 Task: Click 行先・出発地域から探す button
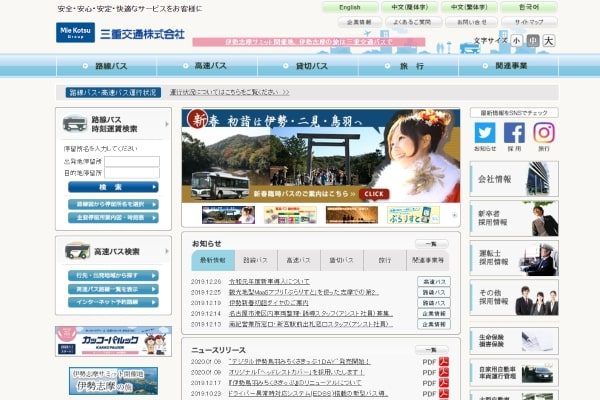[113, 276]
